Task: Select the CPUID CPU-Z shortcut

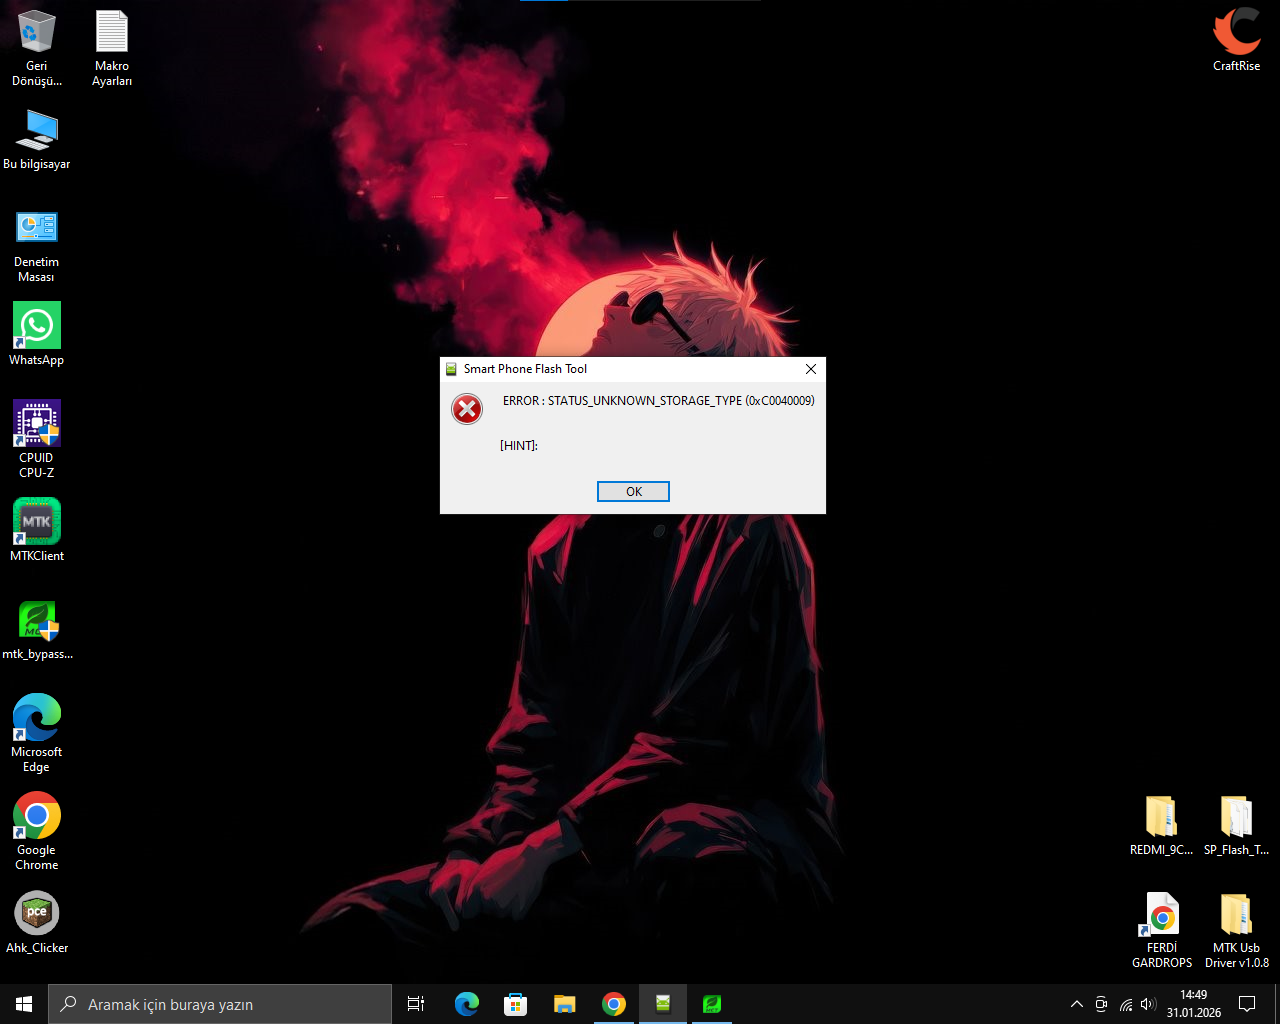Action: click(37, 439)
